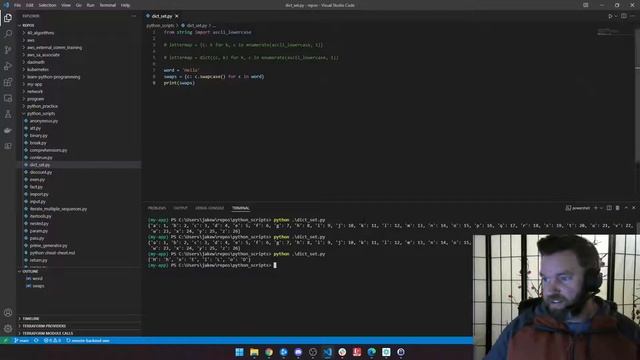This screenshot has width=640, height=360.
Task: Open nested.py in the explorer
Action: [39, 224]
